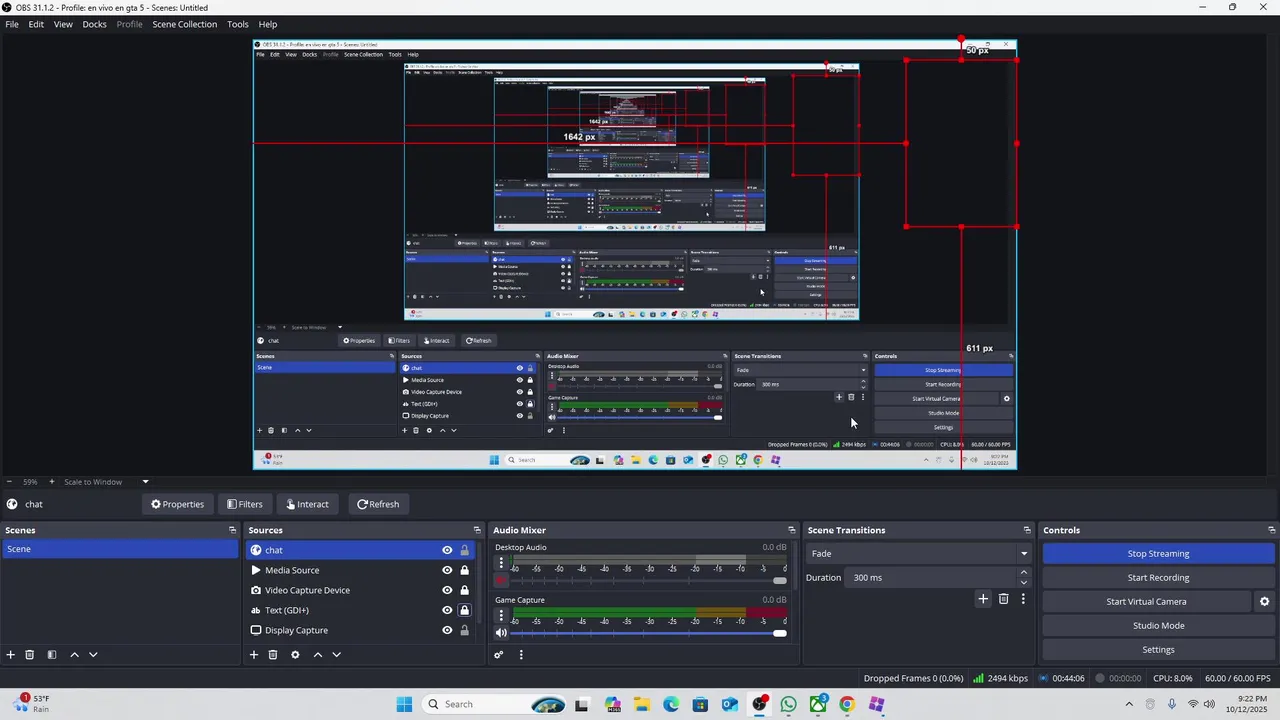Open source properties gear in Sources toolbar
The height and width of the screenshot is (720, 1280).
295,655
